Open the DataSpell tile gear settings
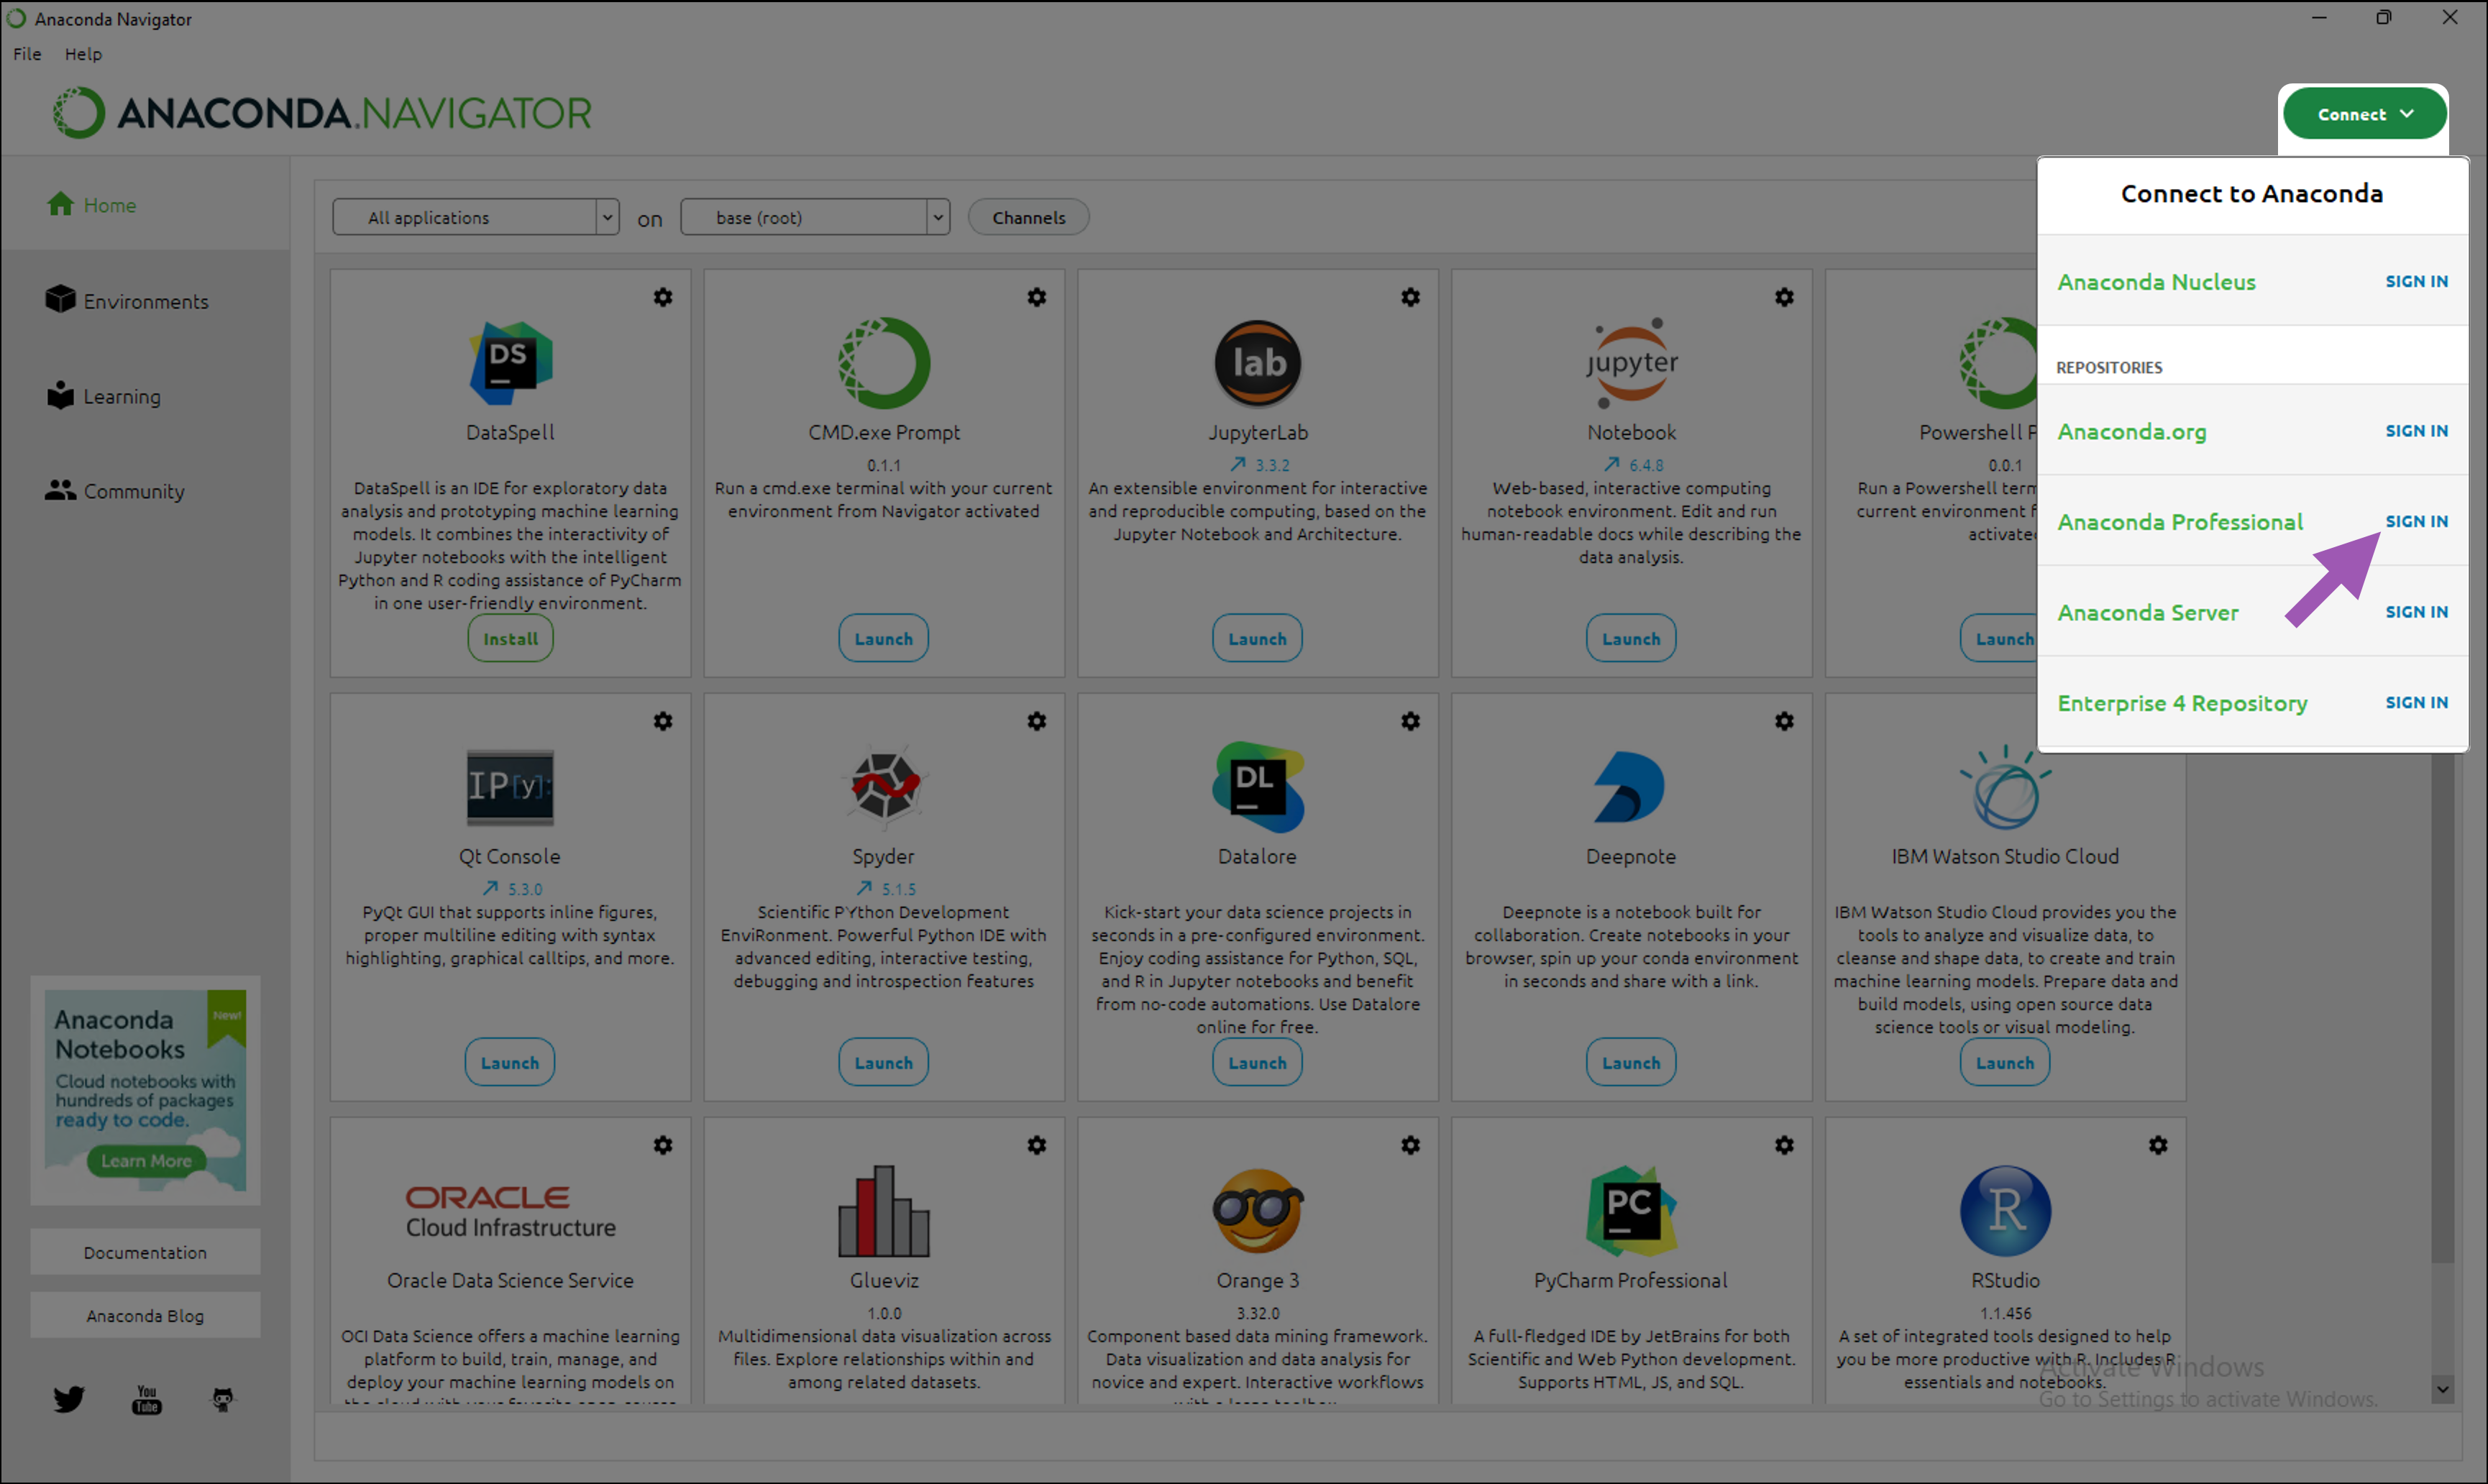The image size is (2488, 1484). 663,297
